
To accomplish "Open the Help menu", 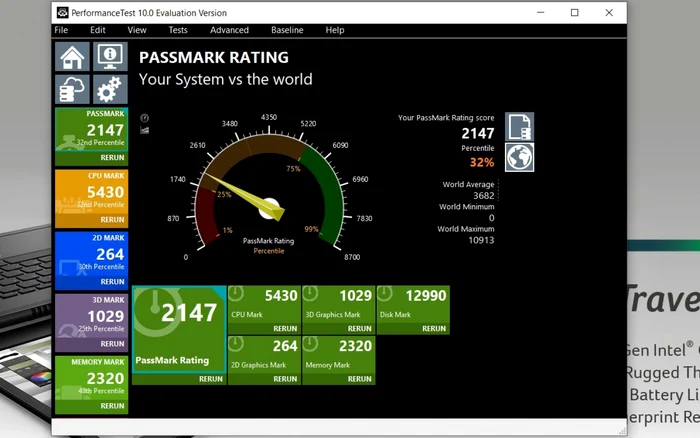I will tap(334, 30).
